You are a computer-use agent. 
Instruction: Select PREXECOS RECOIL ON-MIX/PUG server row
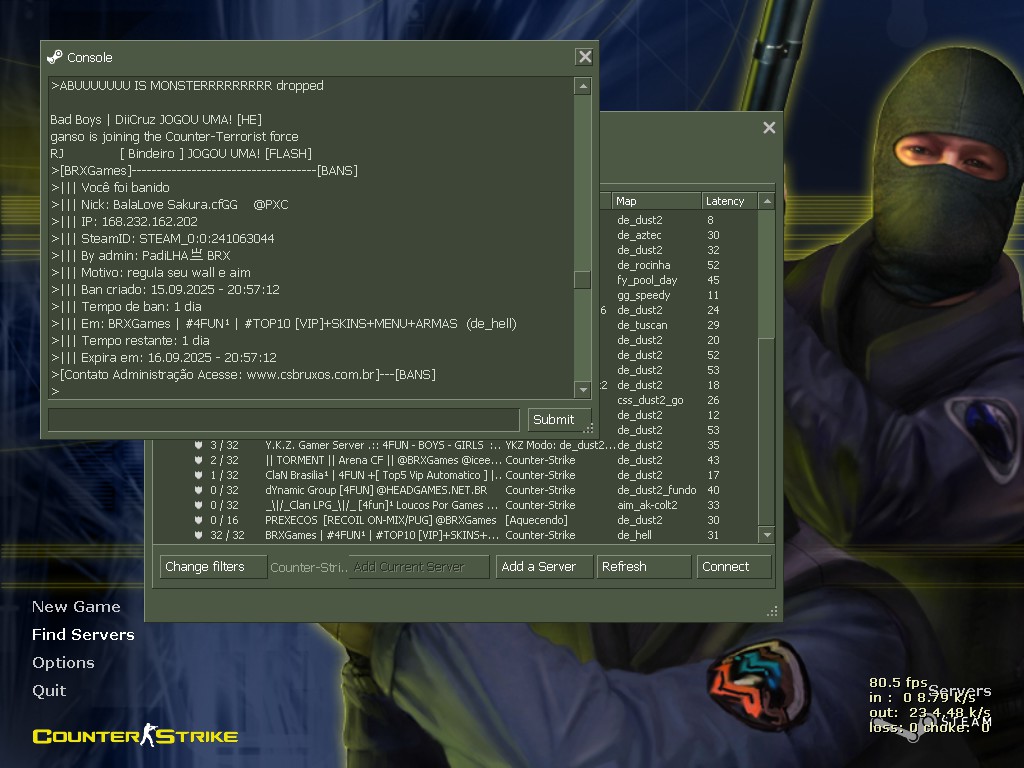[x=456, y=520]
